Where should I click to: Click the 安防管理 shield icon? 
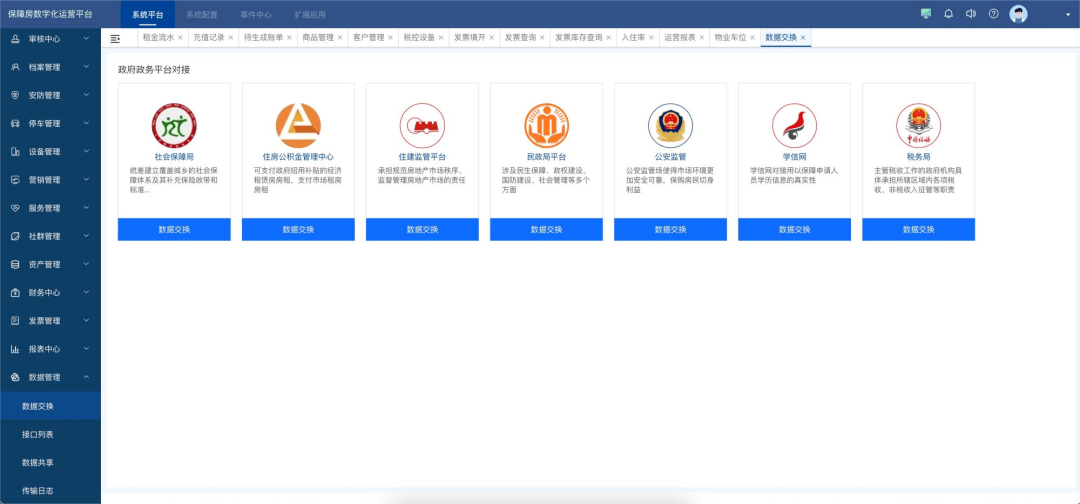click(15, 96)
